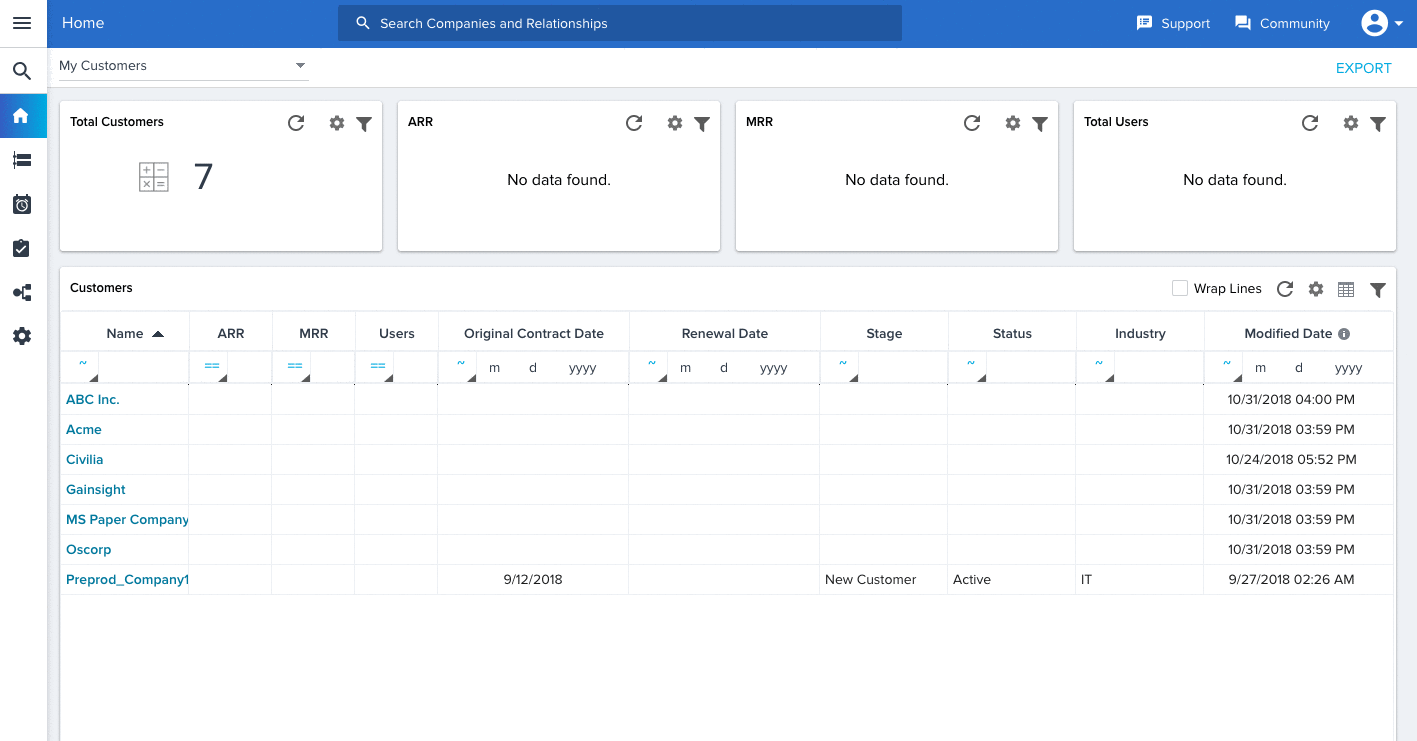Select 10/24/2018 05:52 PM modified date
This screenshot has height=741, width=1417.
(1291, 459)
